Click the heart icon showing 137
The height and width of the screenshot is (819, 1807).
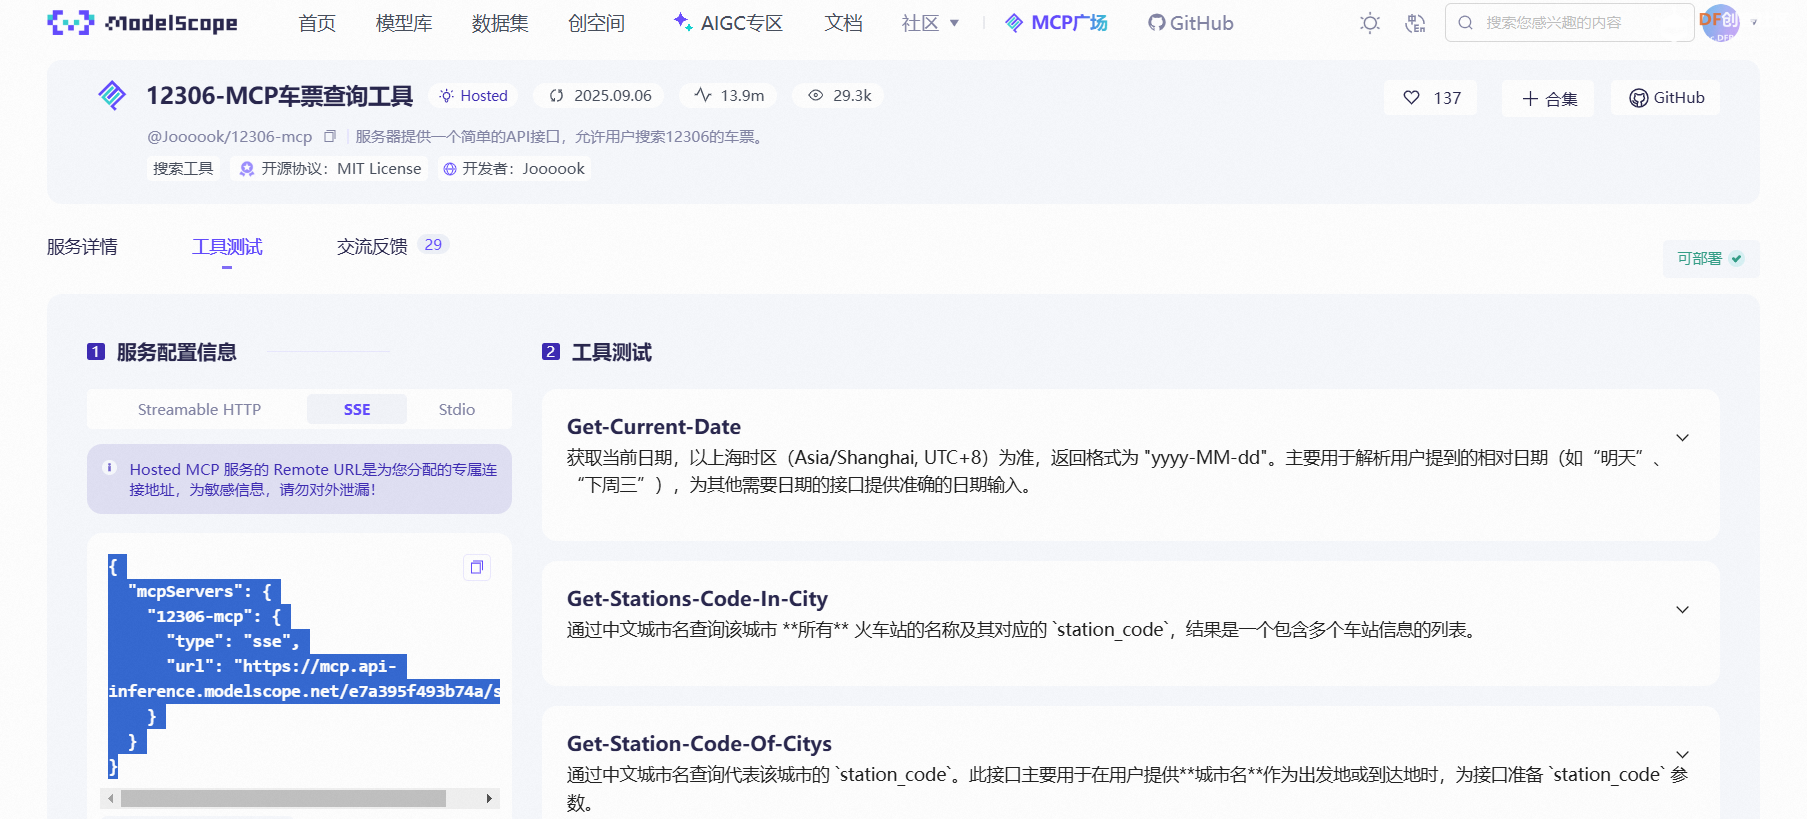click(1411, 97)
